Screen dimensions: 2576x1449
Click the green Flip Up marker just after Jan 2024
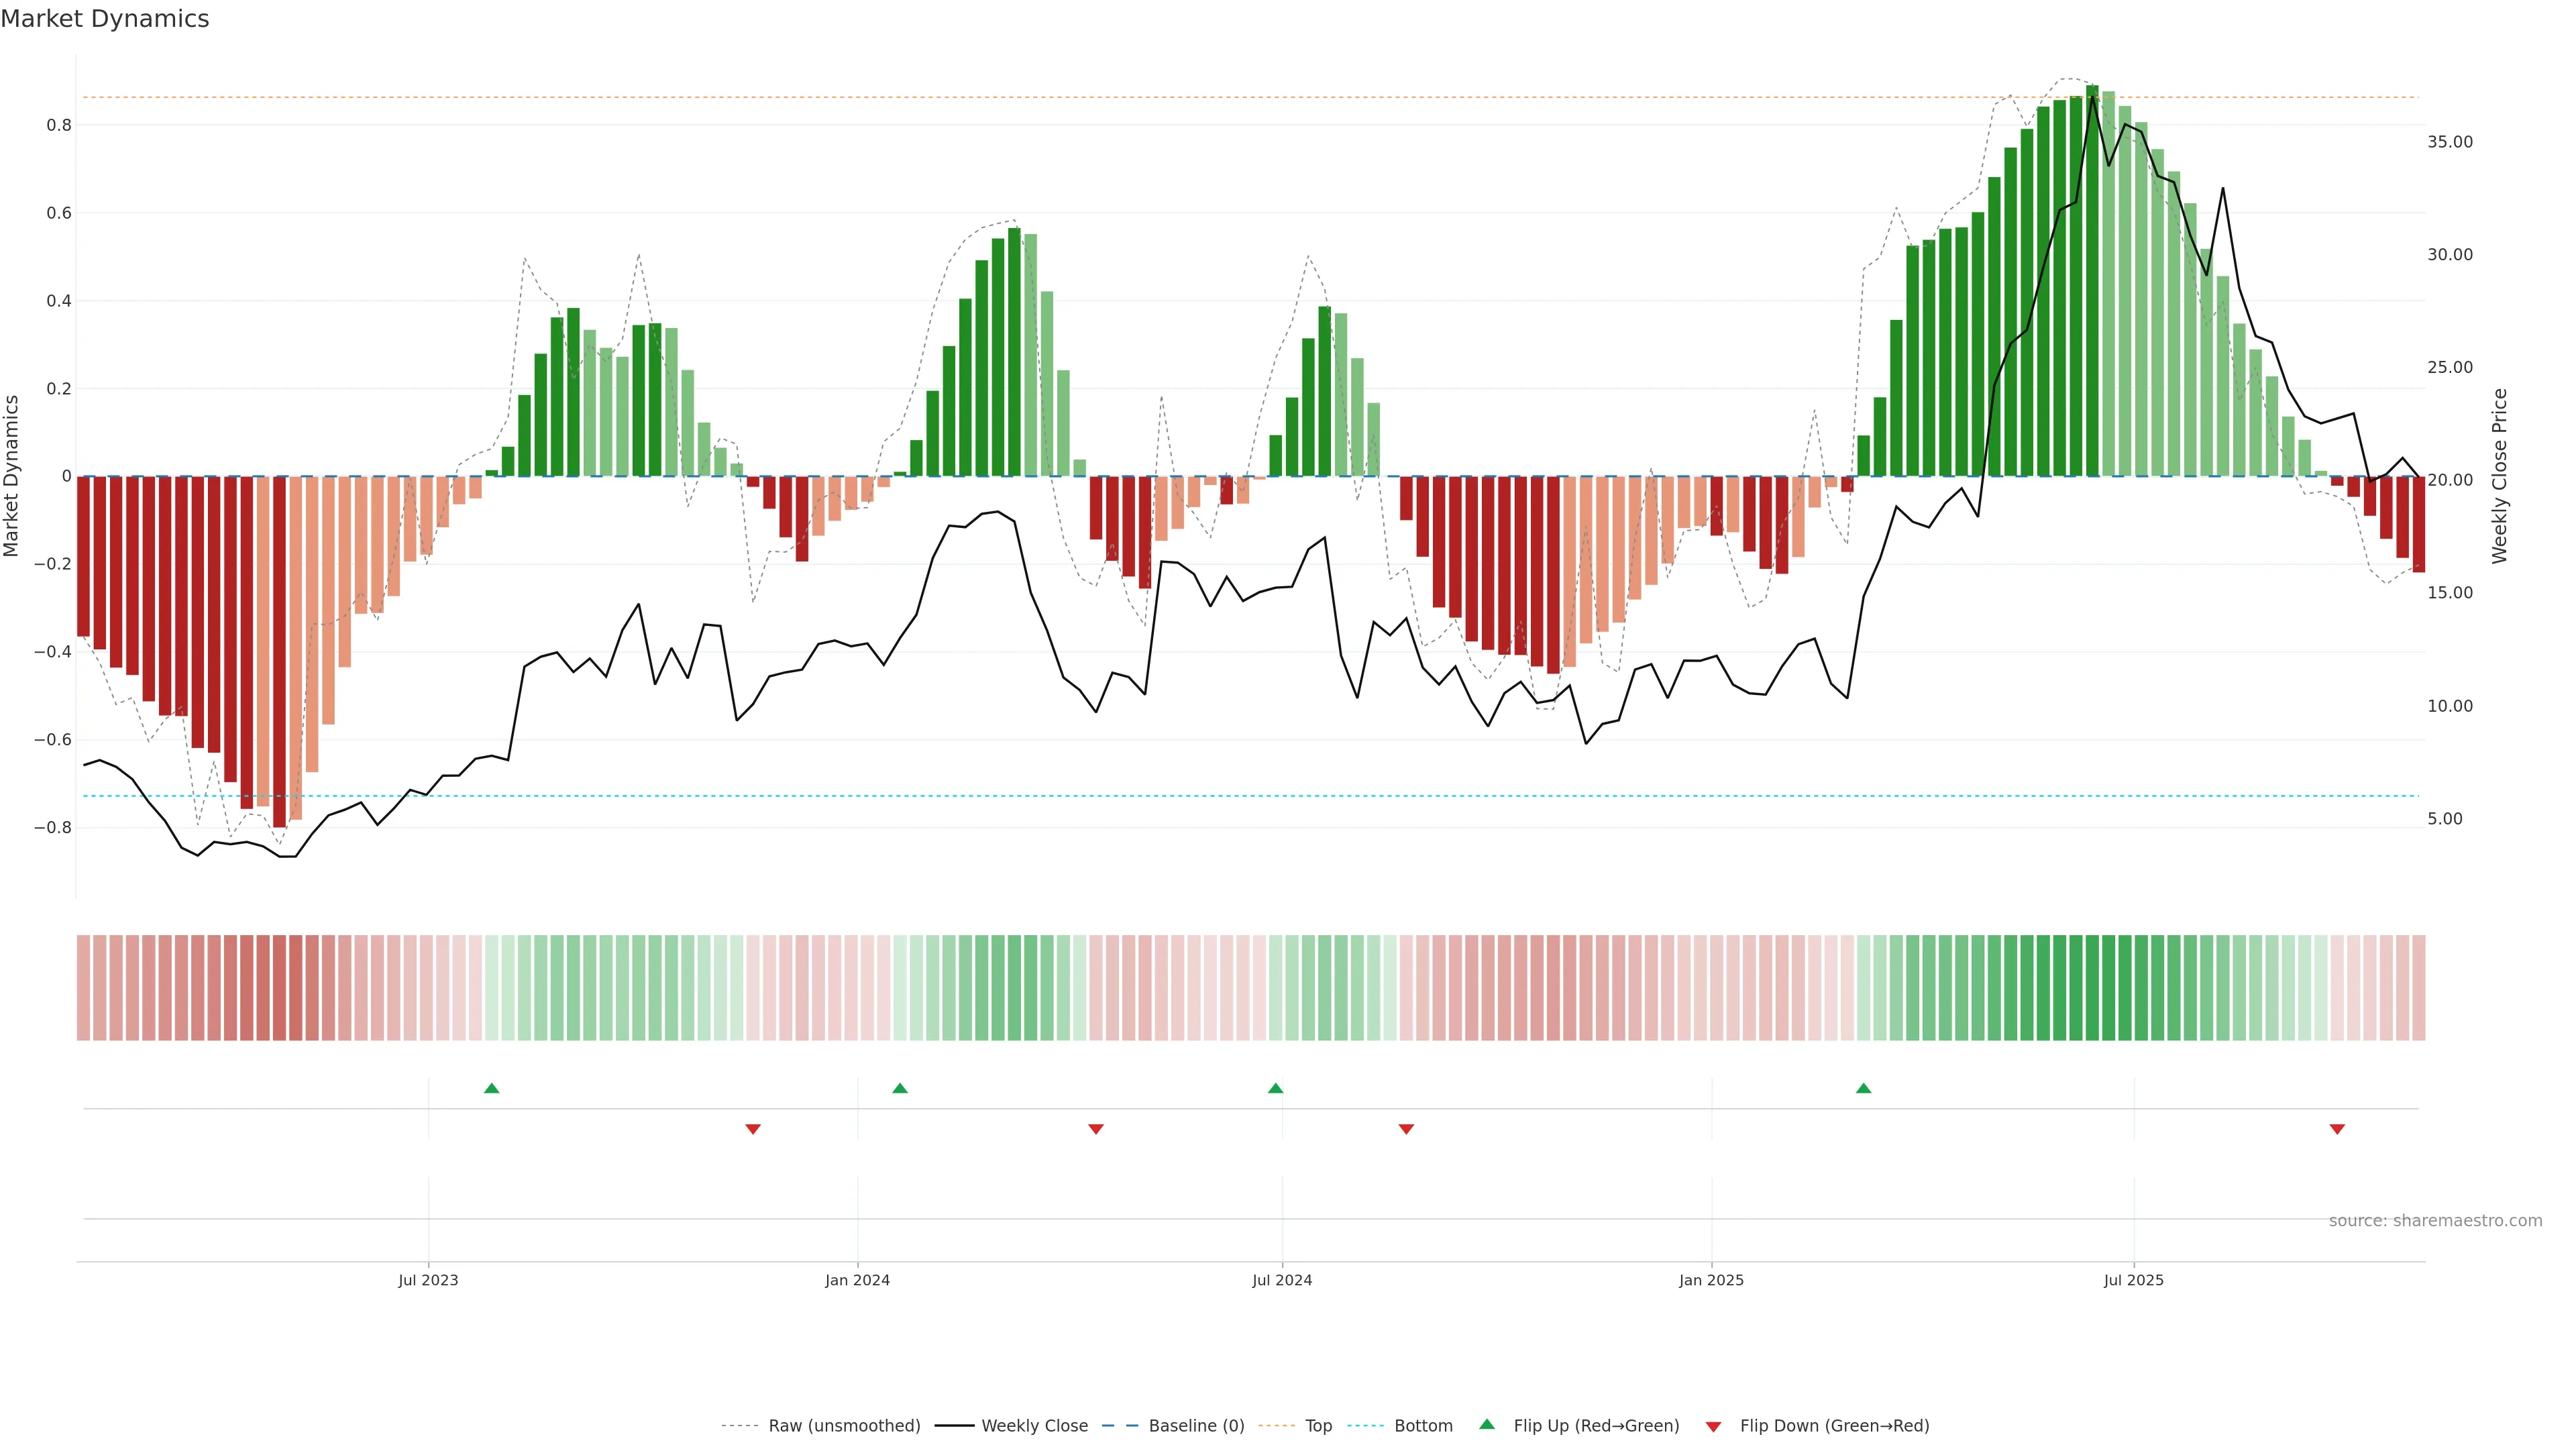point(900,1088)
